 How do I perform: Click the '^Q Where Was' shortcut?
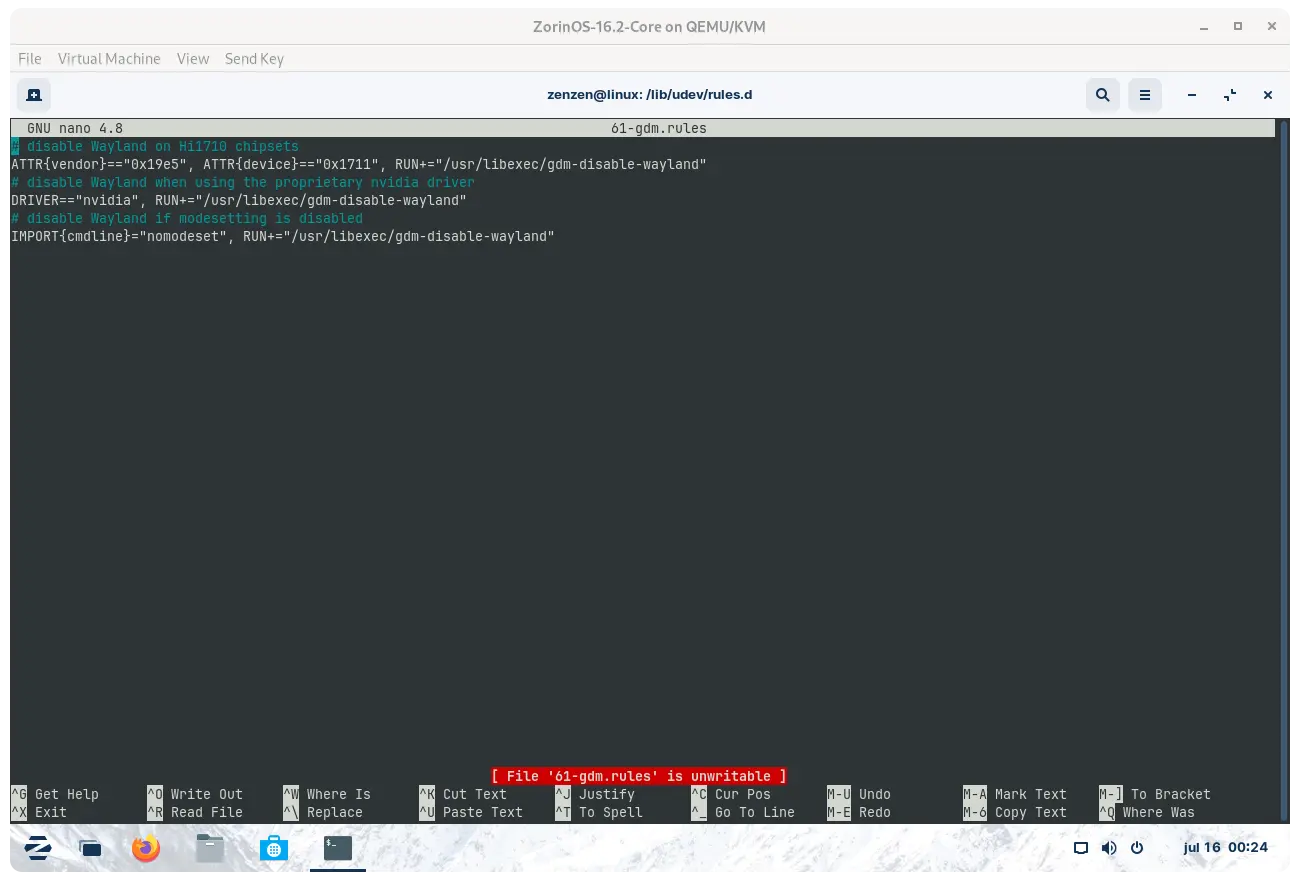click(1147, 812)
